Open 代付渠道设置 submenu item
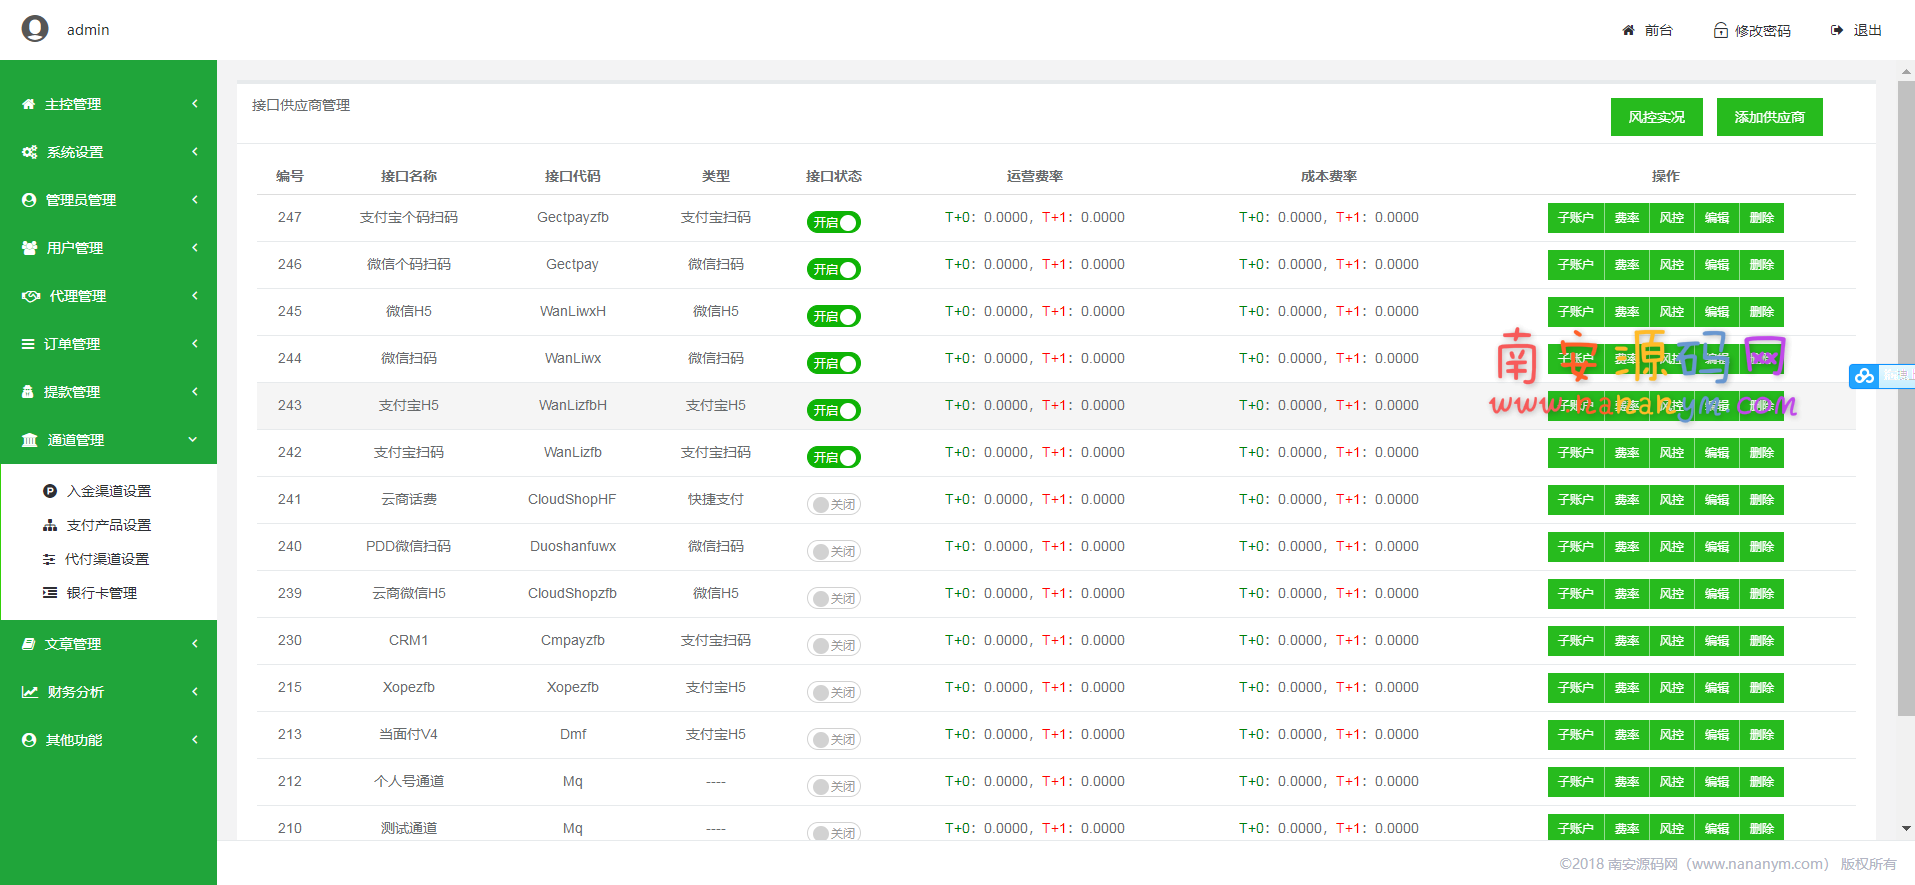Screen dimensions: 1915x885 click(107, 559)
